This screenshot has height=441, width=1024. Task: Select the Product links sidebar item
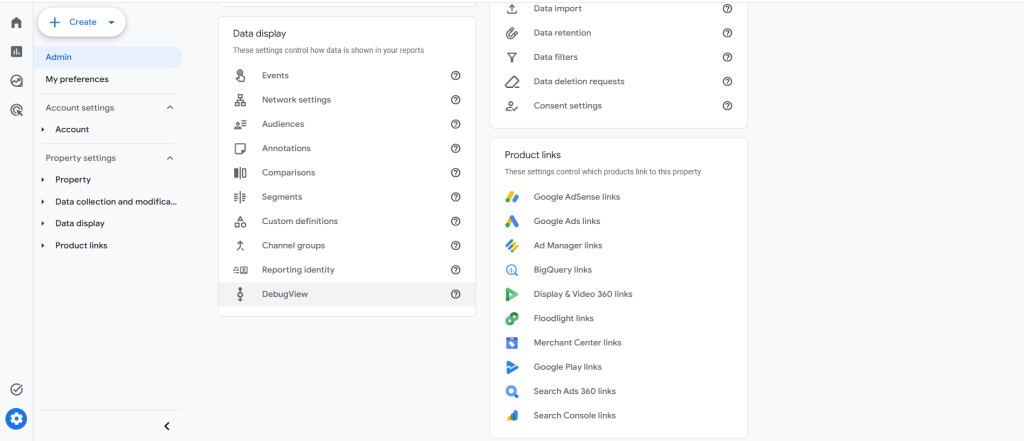tap(81, 246)
